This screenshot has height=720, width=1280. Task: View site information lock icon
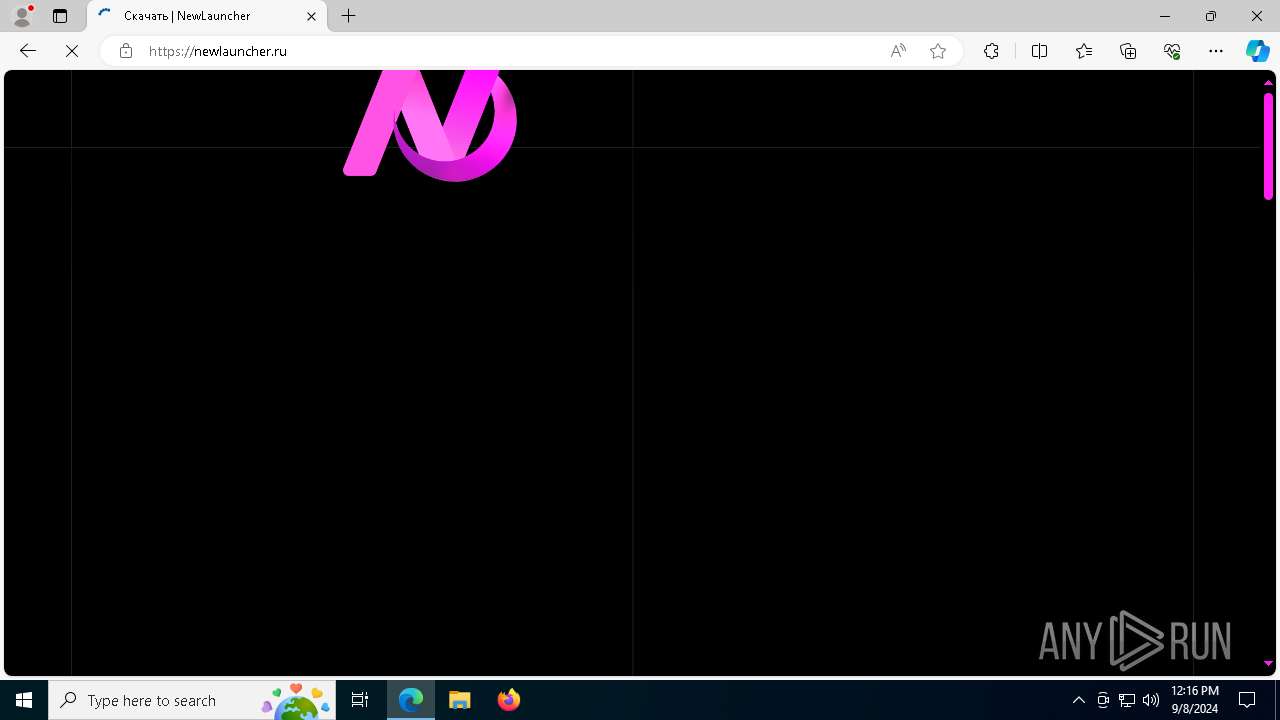point(125,51)
